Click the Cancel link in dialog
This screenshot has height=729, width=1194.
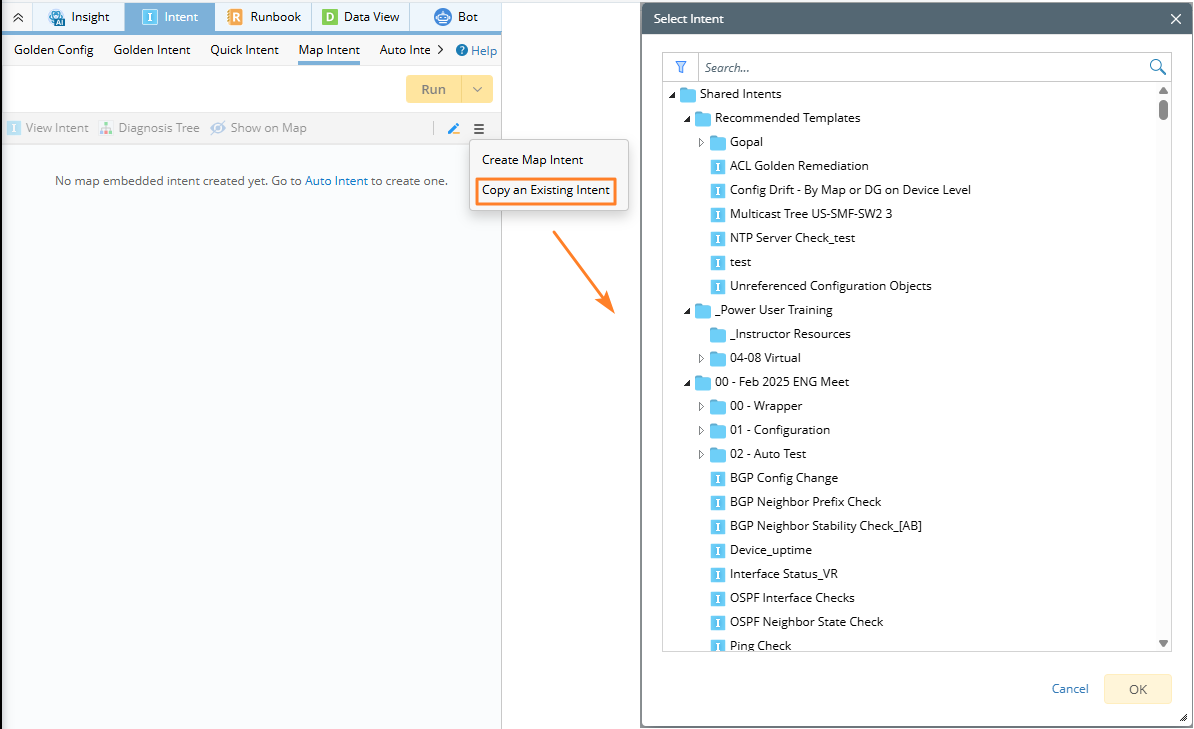[x=1070, y=689]
